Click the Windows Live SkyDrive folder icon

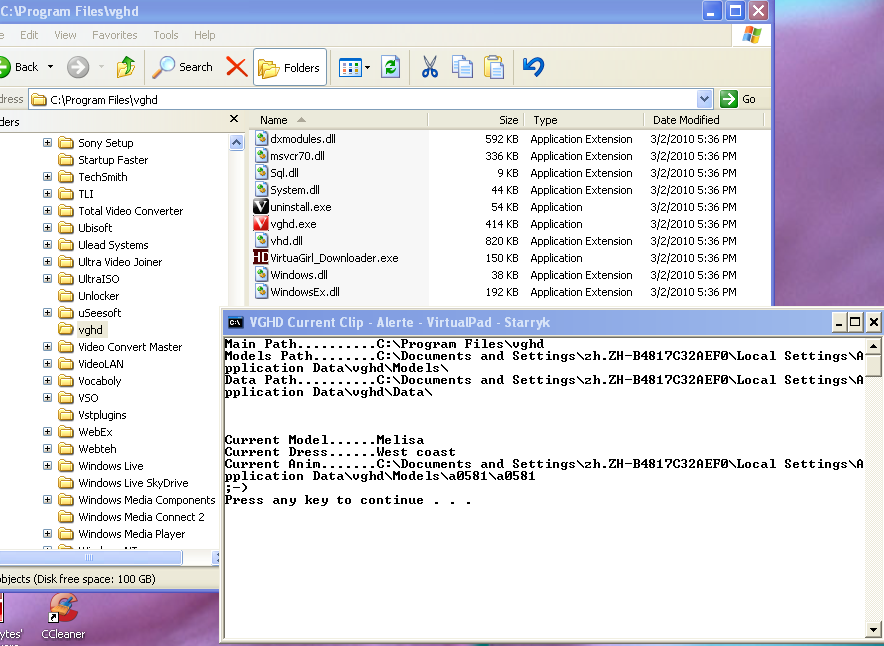[66, 483]
